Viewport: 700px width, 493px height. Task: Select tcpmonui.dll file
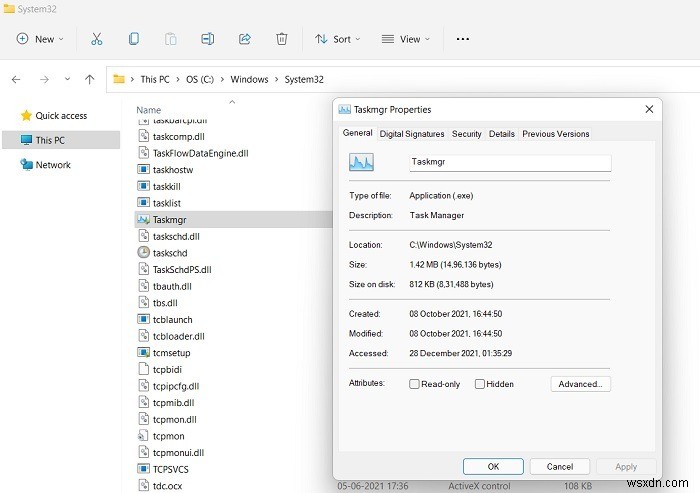pyautogui.click(x=178, y=453)
